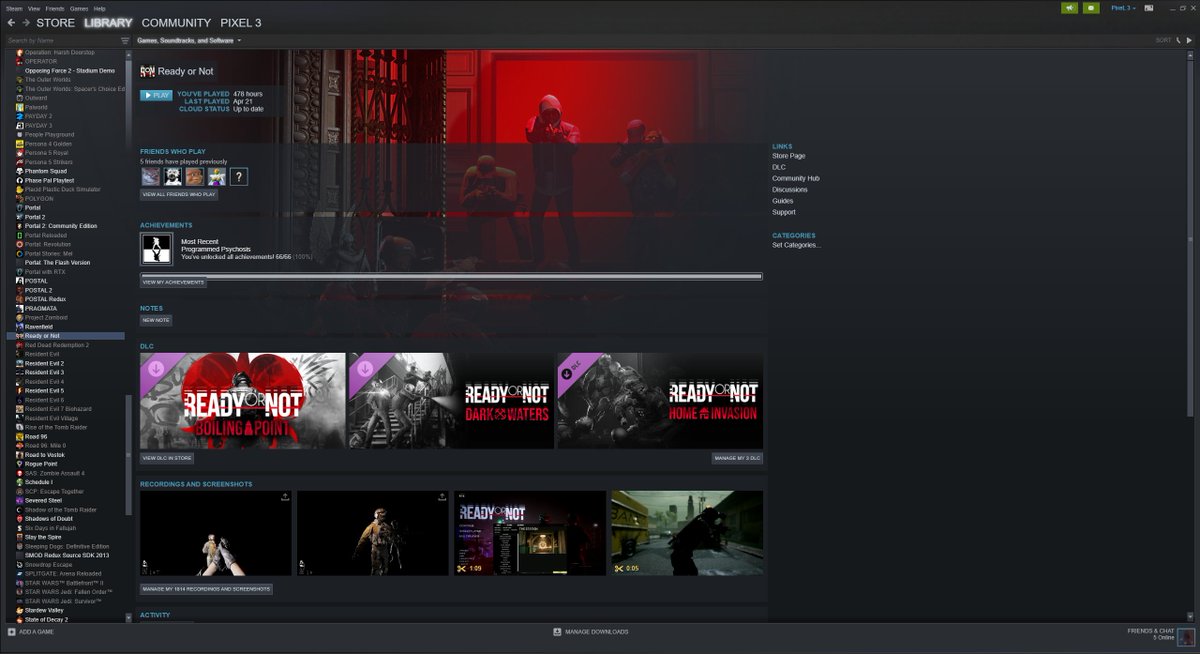Open the first friend avatar
1200x654 pixels.
pyautogui.click(x=150, y=177)
